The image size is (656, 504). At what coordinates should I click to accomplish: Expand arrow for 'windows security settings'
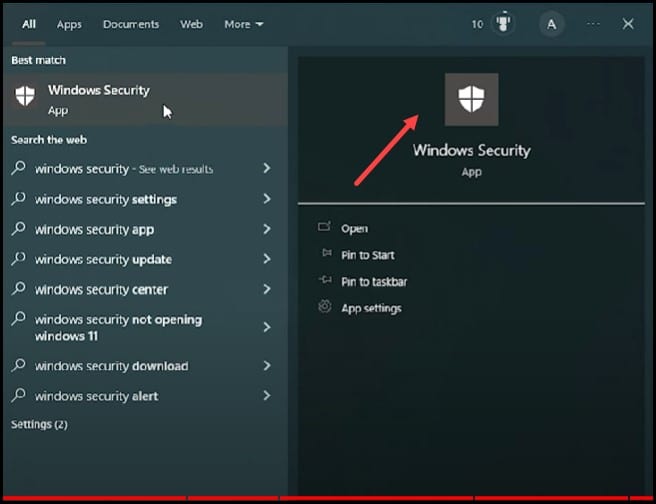[x=266, y=199]
